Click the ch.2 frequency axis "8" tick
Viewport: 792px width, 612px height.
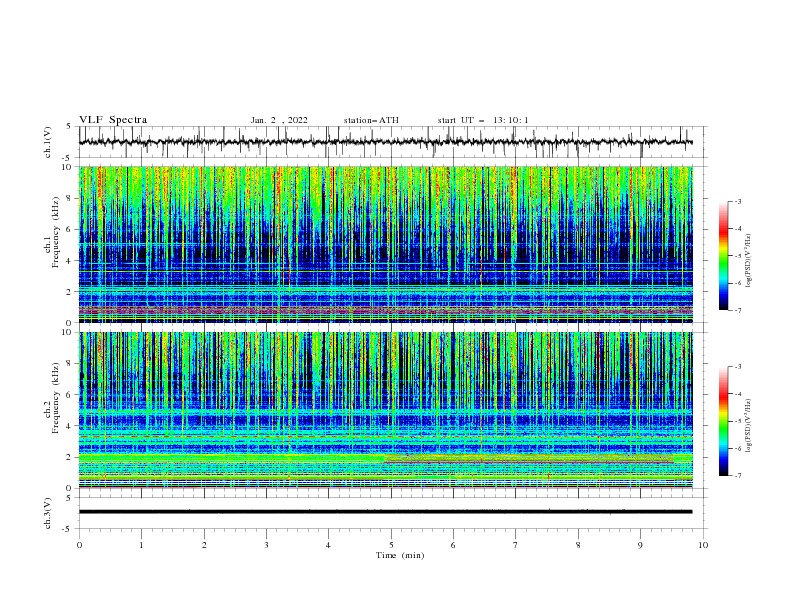(69, 364)
